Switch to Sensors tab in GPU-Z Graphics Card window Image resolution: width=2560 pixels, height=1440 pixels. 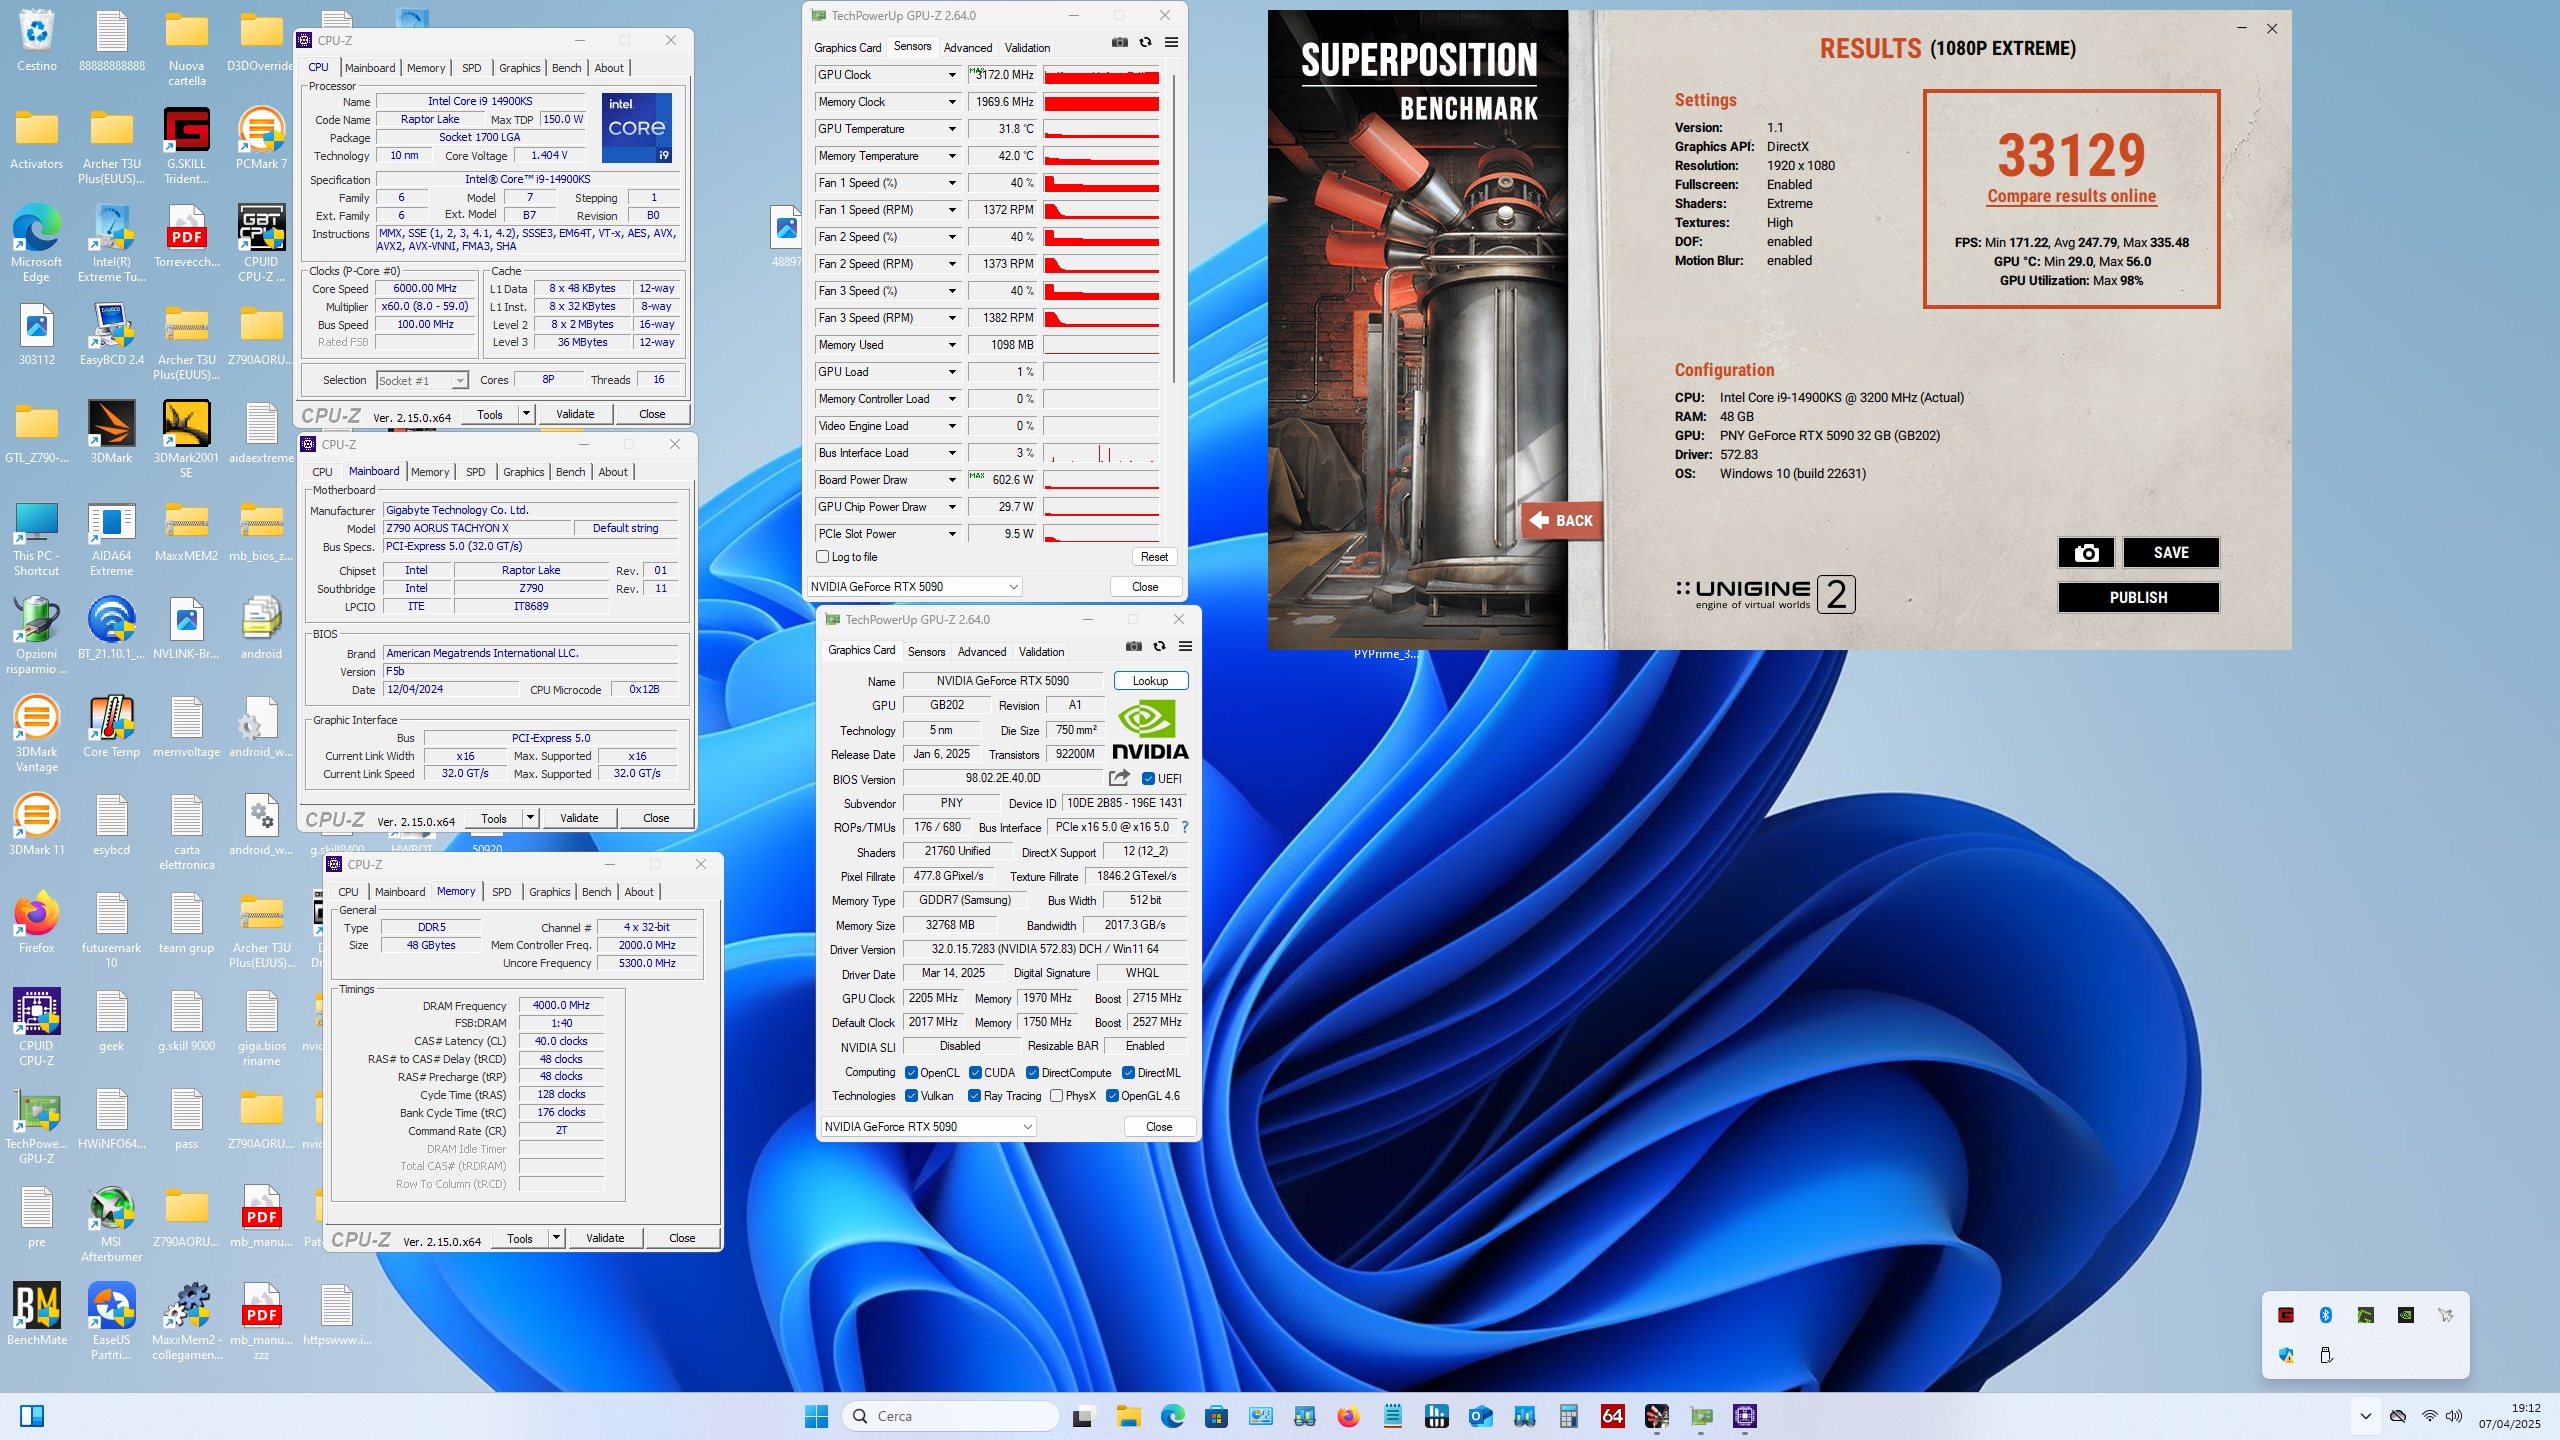pyautogui.click(x=926, y=652)
